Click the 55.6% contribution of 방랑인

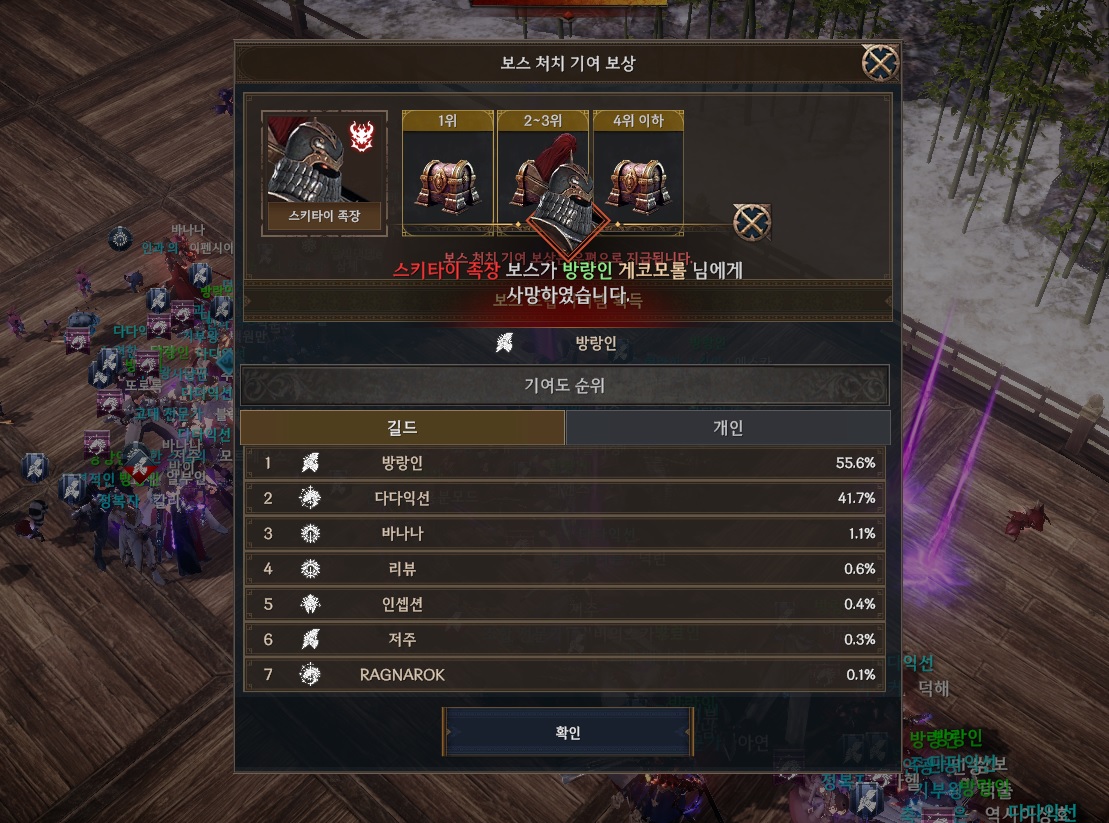tap(855, 462)
